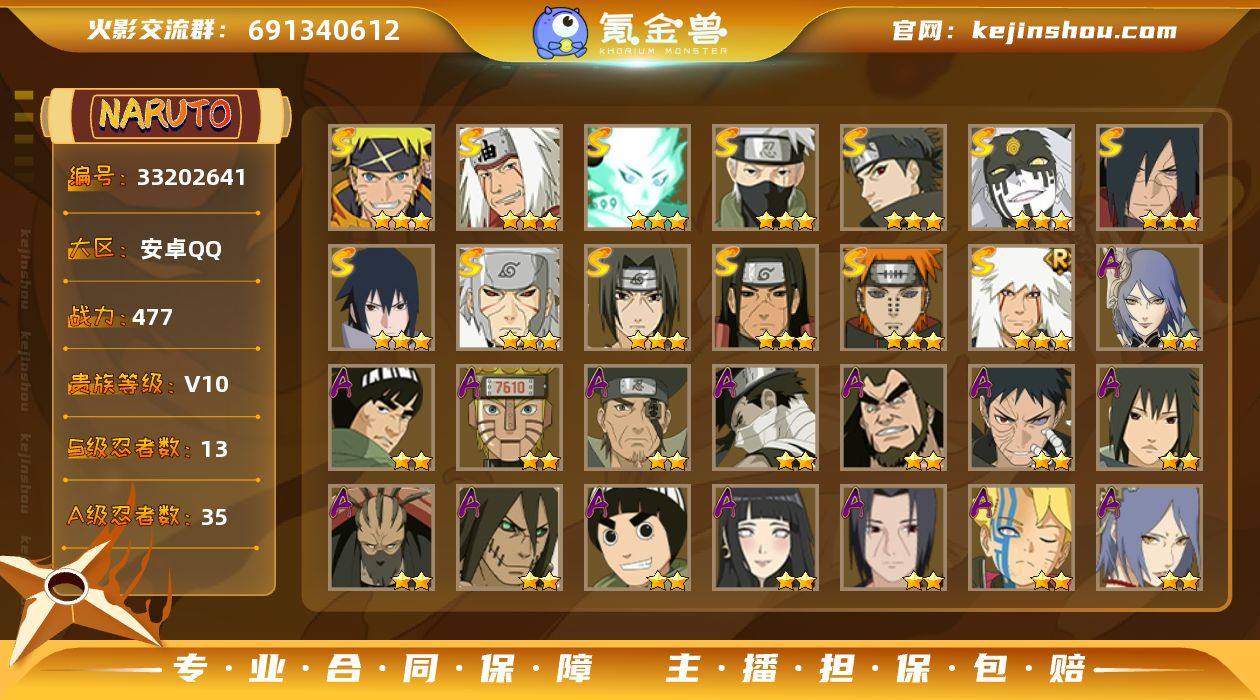1260x700 pixels.
Task: Click the NARUTO scroll title banner
Action: click(165, 114)
